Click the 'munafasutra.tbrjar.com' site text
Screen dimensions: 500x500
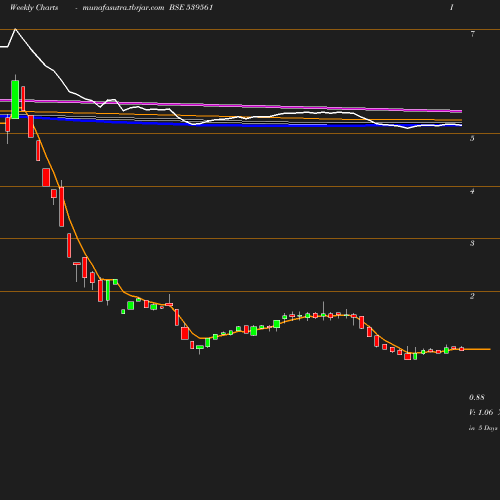[123, 8]
